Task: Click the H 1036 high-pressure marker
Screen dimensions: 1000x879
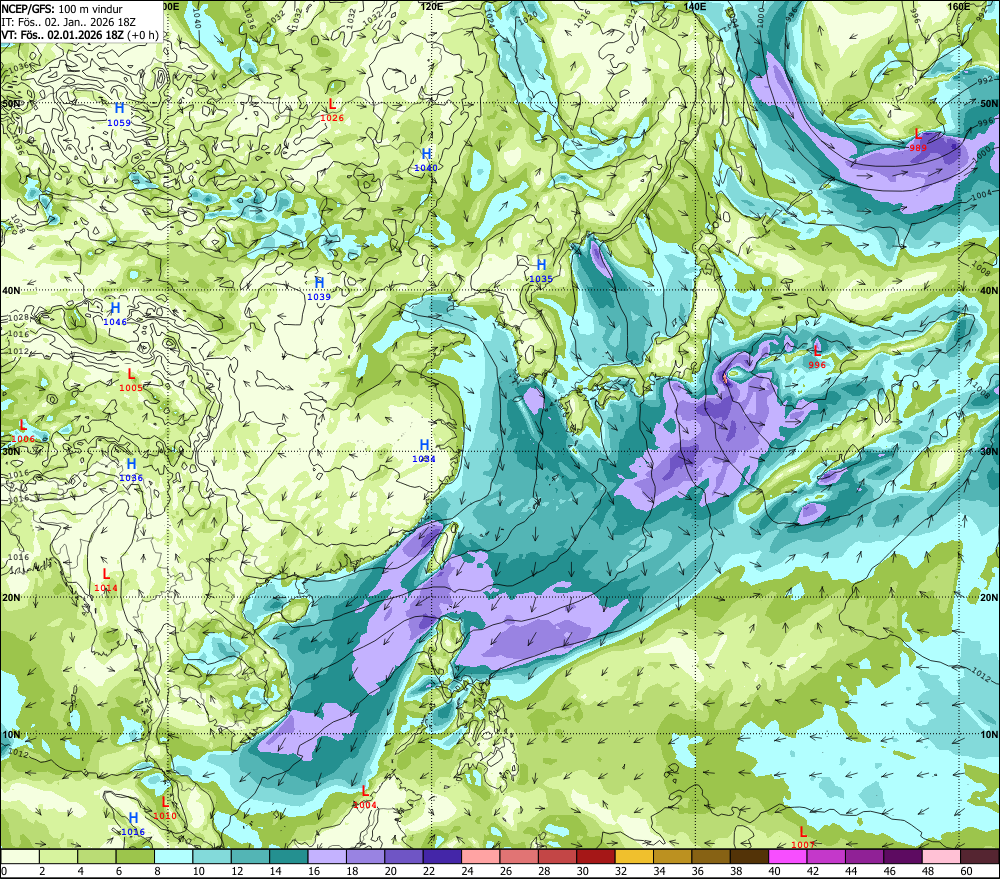Action: click(131, 470)
